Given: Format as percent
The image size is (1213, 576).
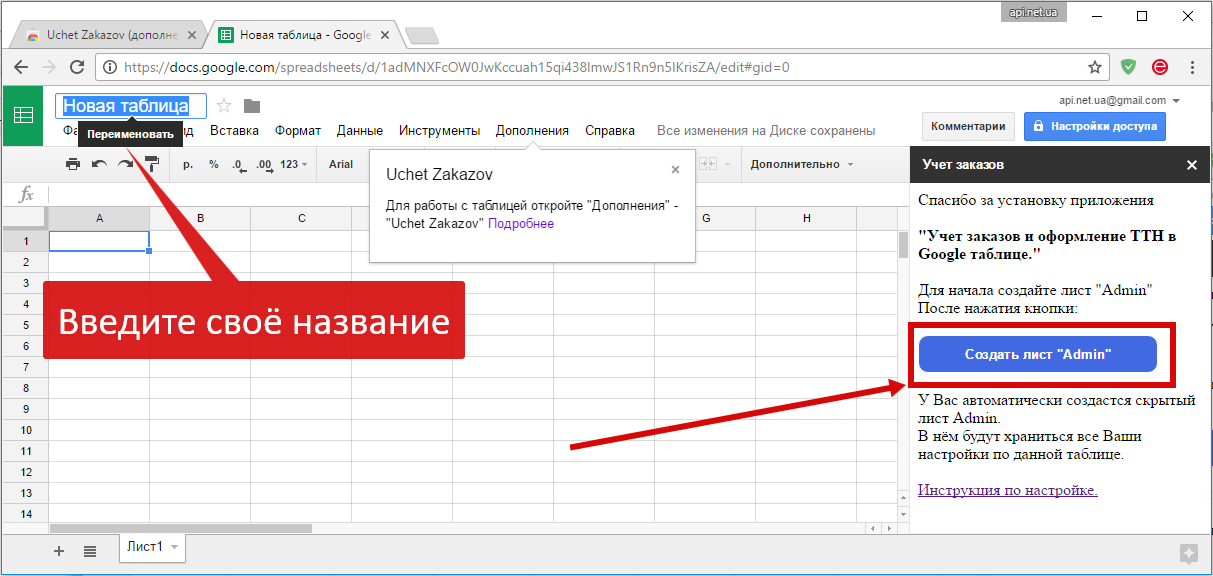Looking at the screenshot, I should [214, 165].
